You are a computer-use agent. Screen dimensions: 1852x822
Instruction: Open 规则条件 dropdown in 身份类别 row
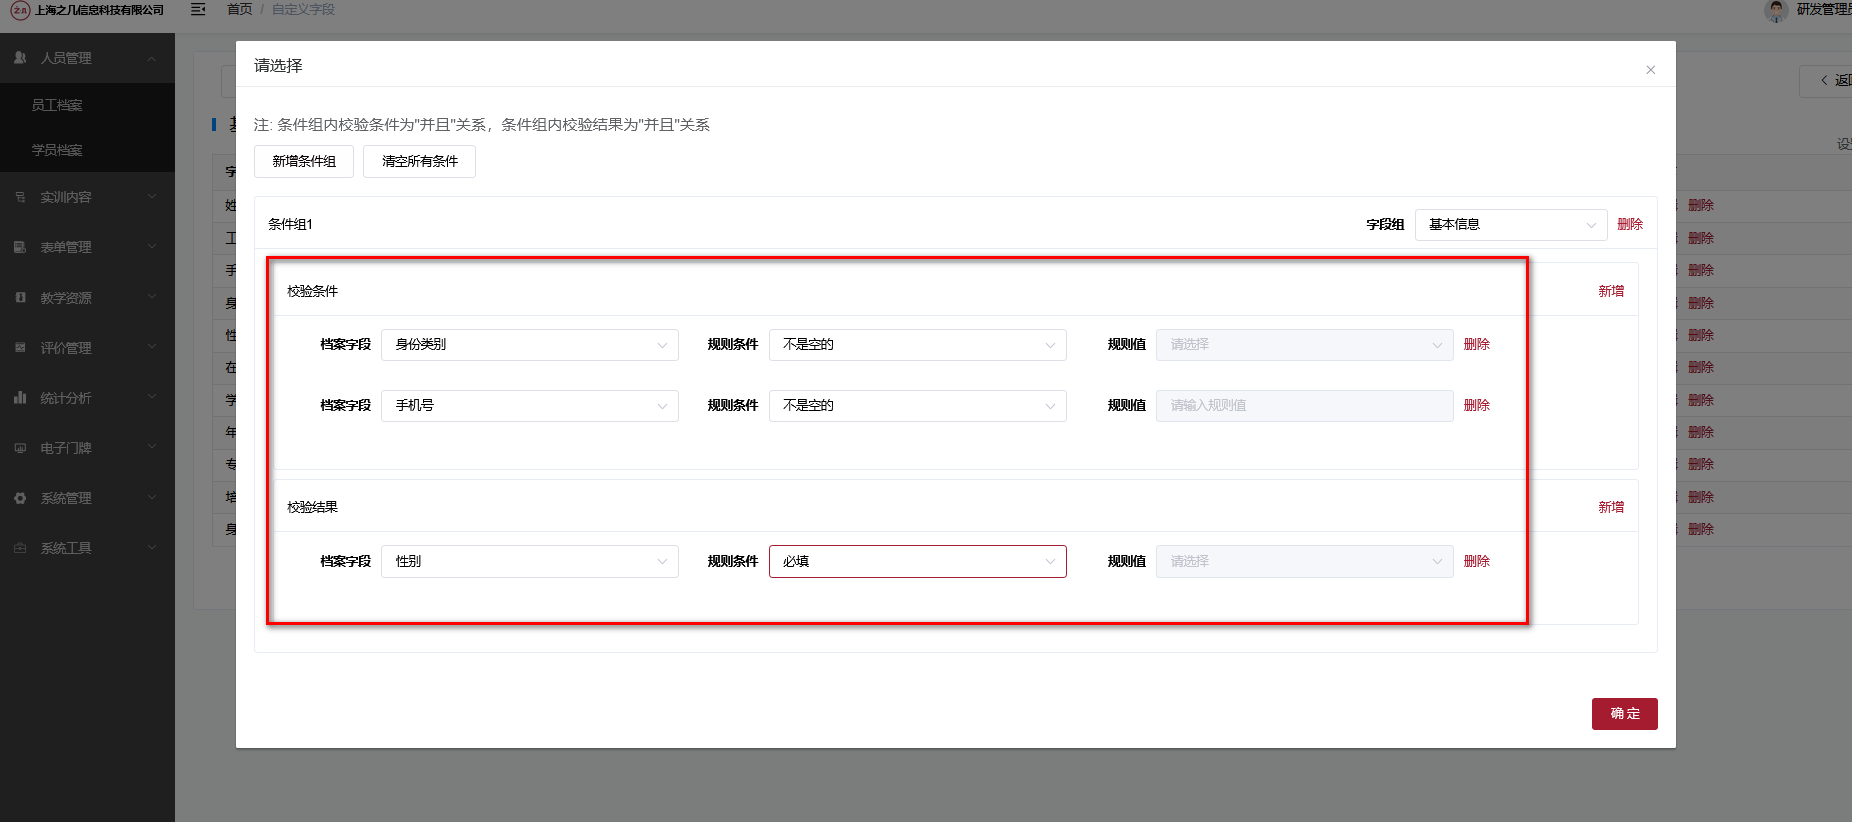click(x=917, y=345)
